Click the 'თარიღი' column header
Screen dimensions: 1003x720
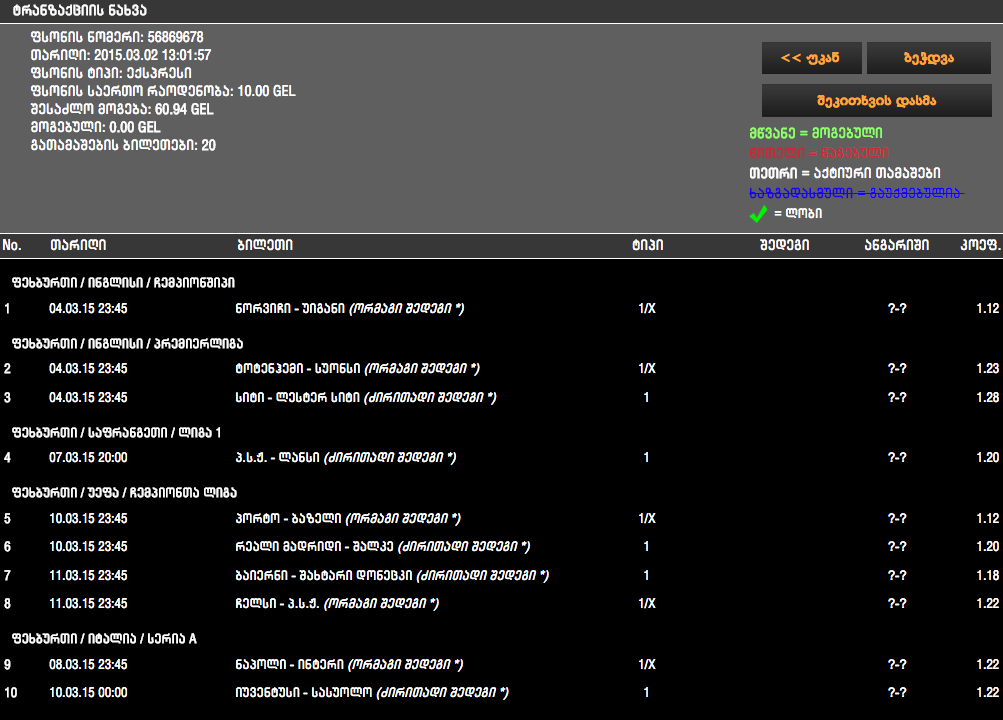78,245
